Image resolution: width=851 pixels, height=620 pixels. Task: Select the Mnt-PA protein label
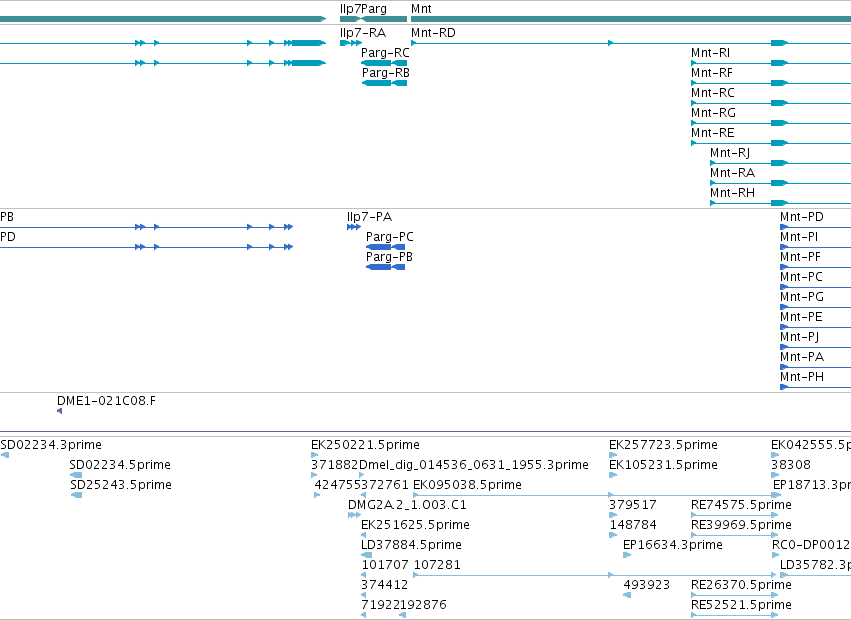pos(802,357)
